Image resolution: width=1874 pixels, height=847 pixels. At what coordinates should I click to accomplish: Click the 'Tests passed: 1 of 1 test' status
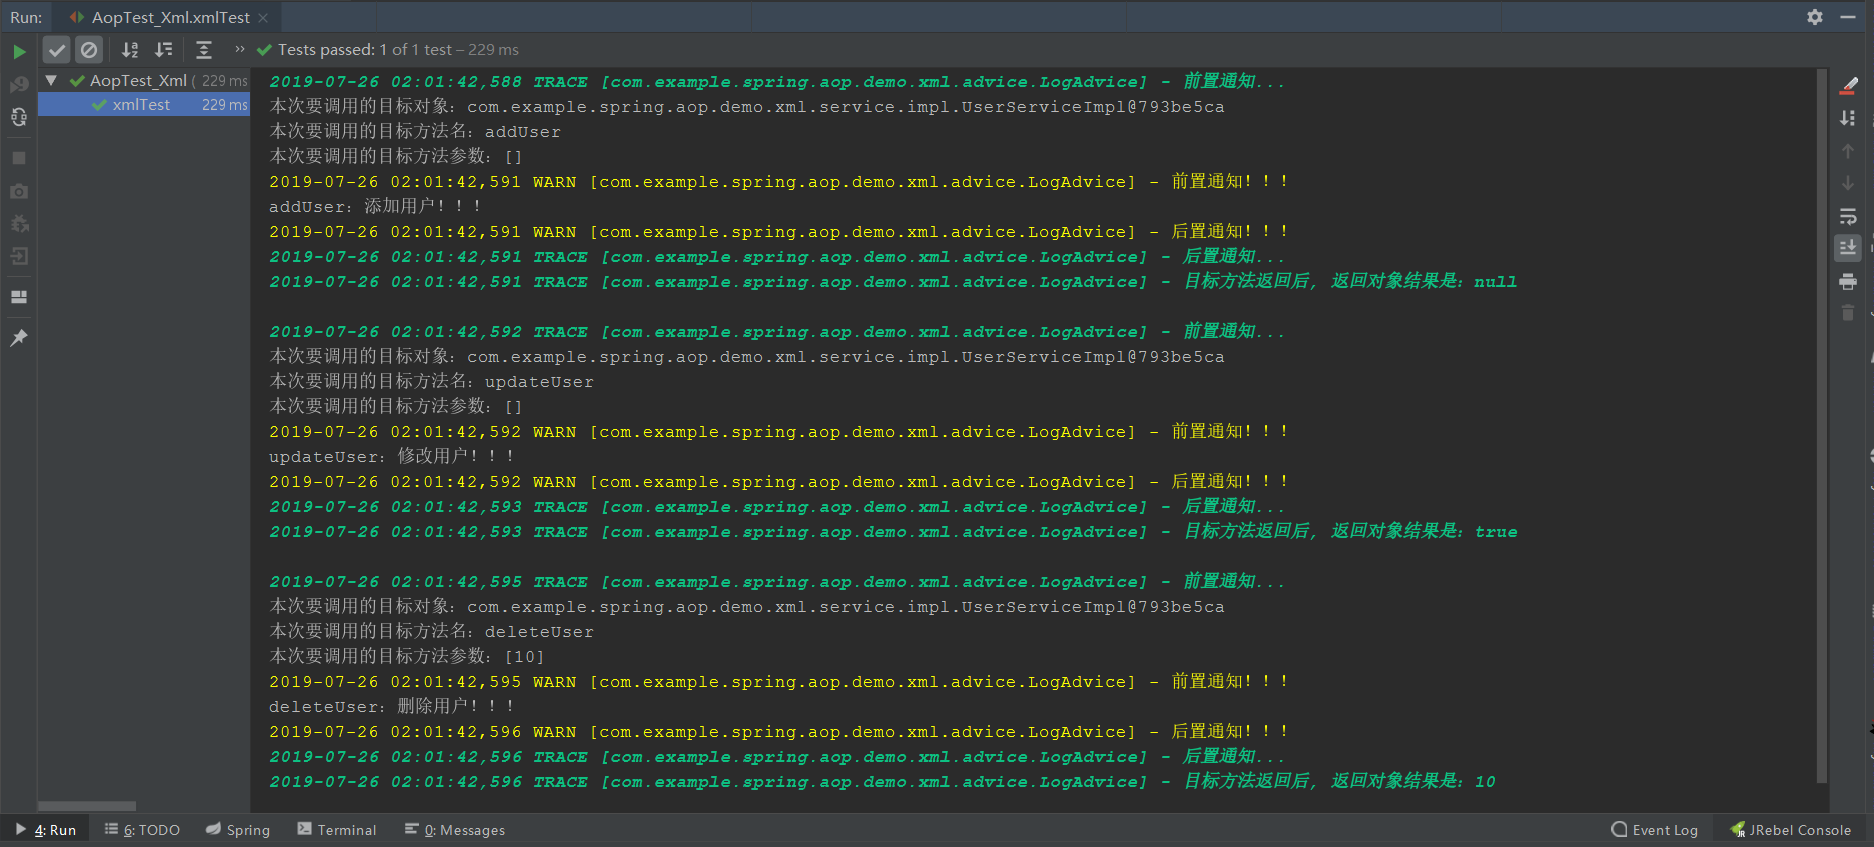point(387,49)
